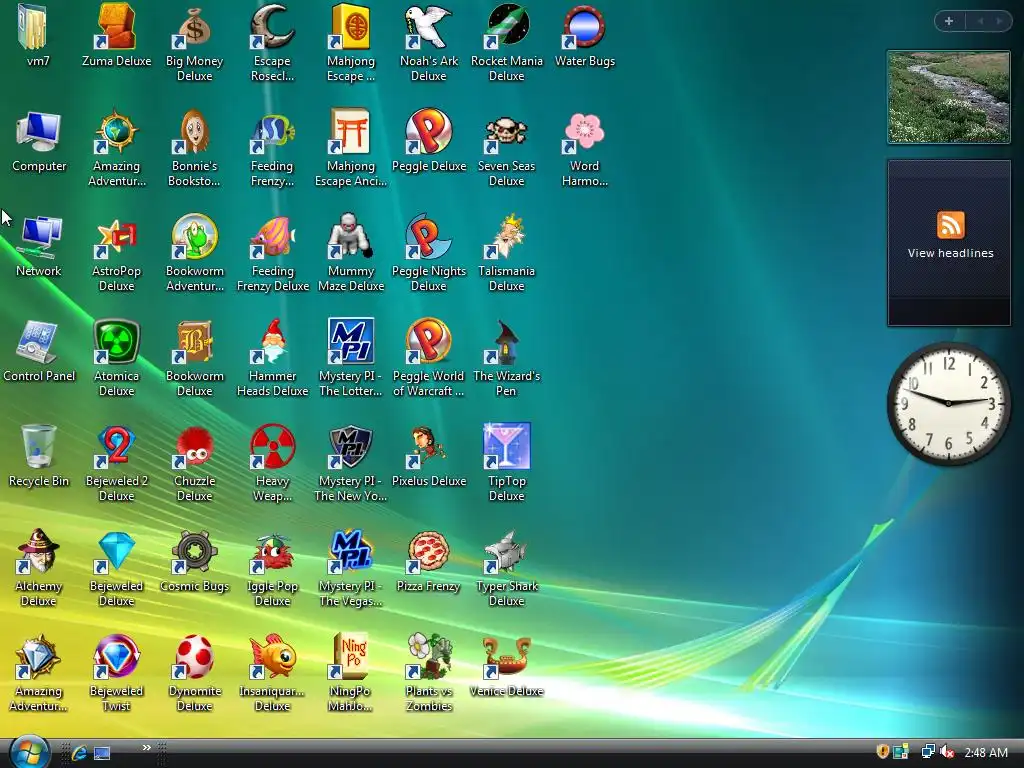Click the Heavy Weapon radiation icon
This screenshot has height=768, width=1024.
(x=272, y=447)
